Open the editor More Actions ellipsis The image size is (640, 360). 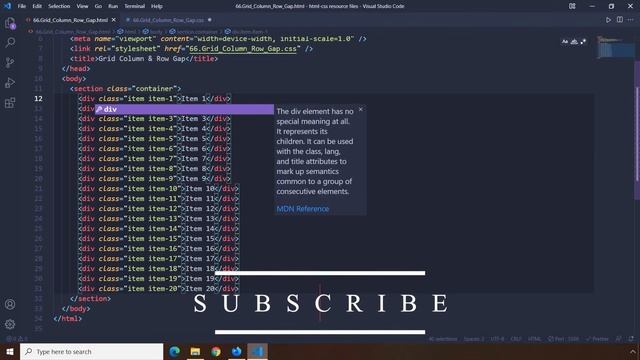click(x=631, y=20)
